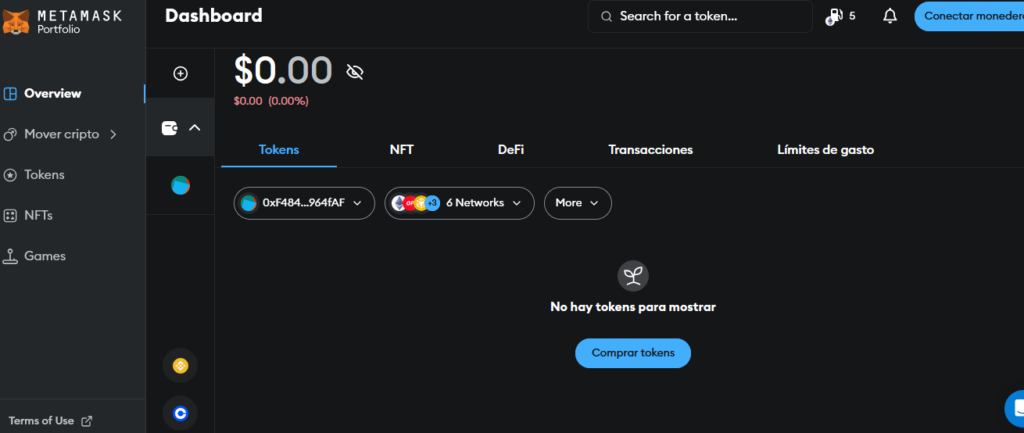The image size is (1024, 433).
Task: Click the Comprar tokens button
Action: (x=633, y=353)
